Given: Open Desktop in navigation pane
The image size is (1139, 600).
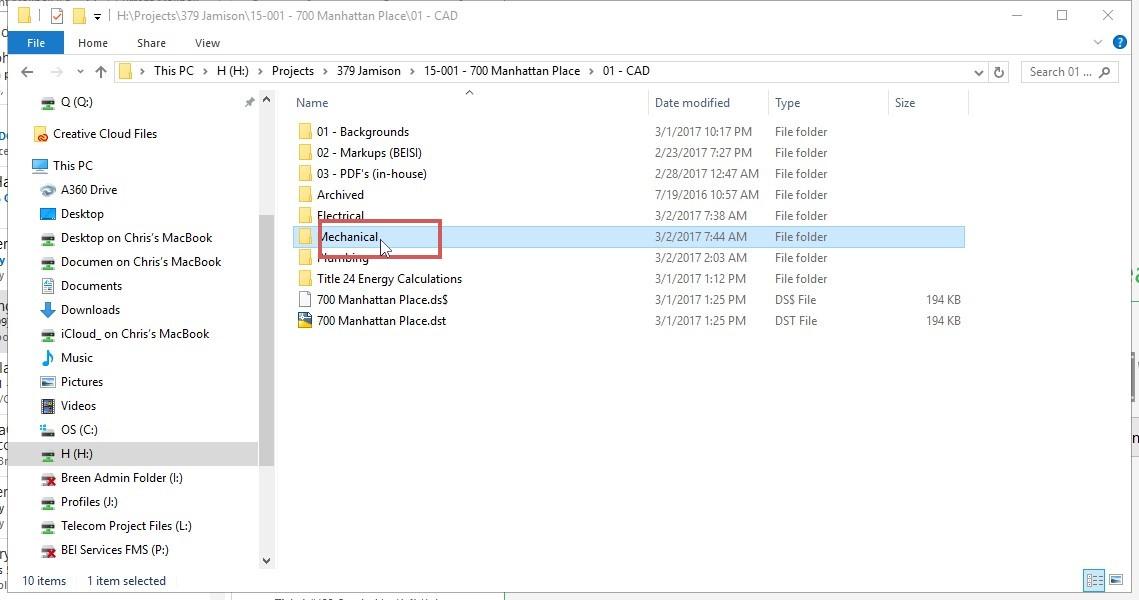Looking at the screenshot, I should coord(82,214).
